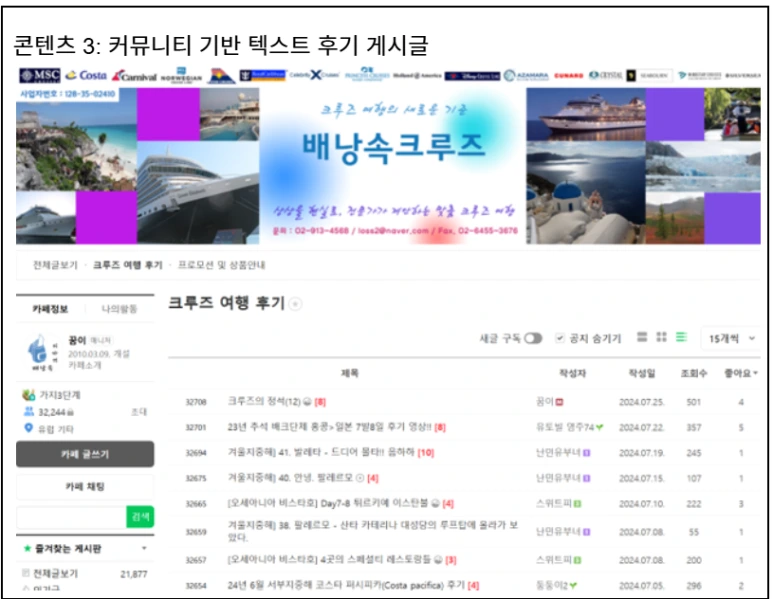Open the 카페소개 link
The image size is (773, 599).
(85, 365)
